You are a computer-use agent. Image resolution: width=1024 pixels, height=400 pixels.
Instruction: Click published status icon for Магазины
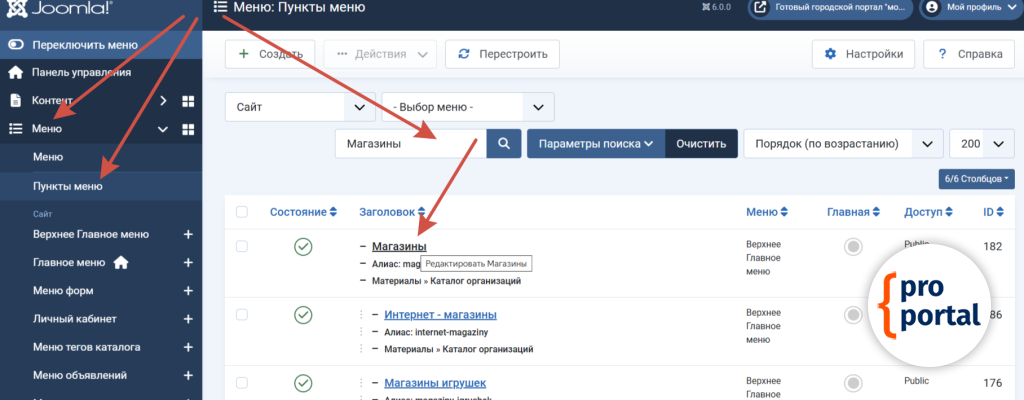pos(303,247)
